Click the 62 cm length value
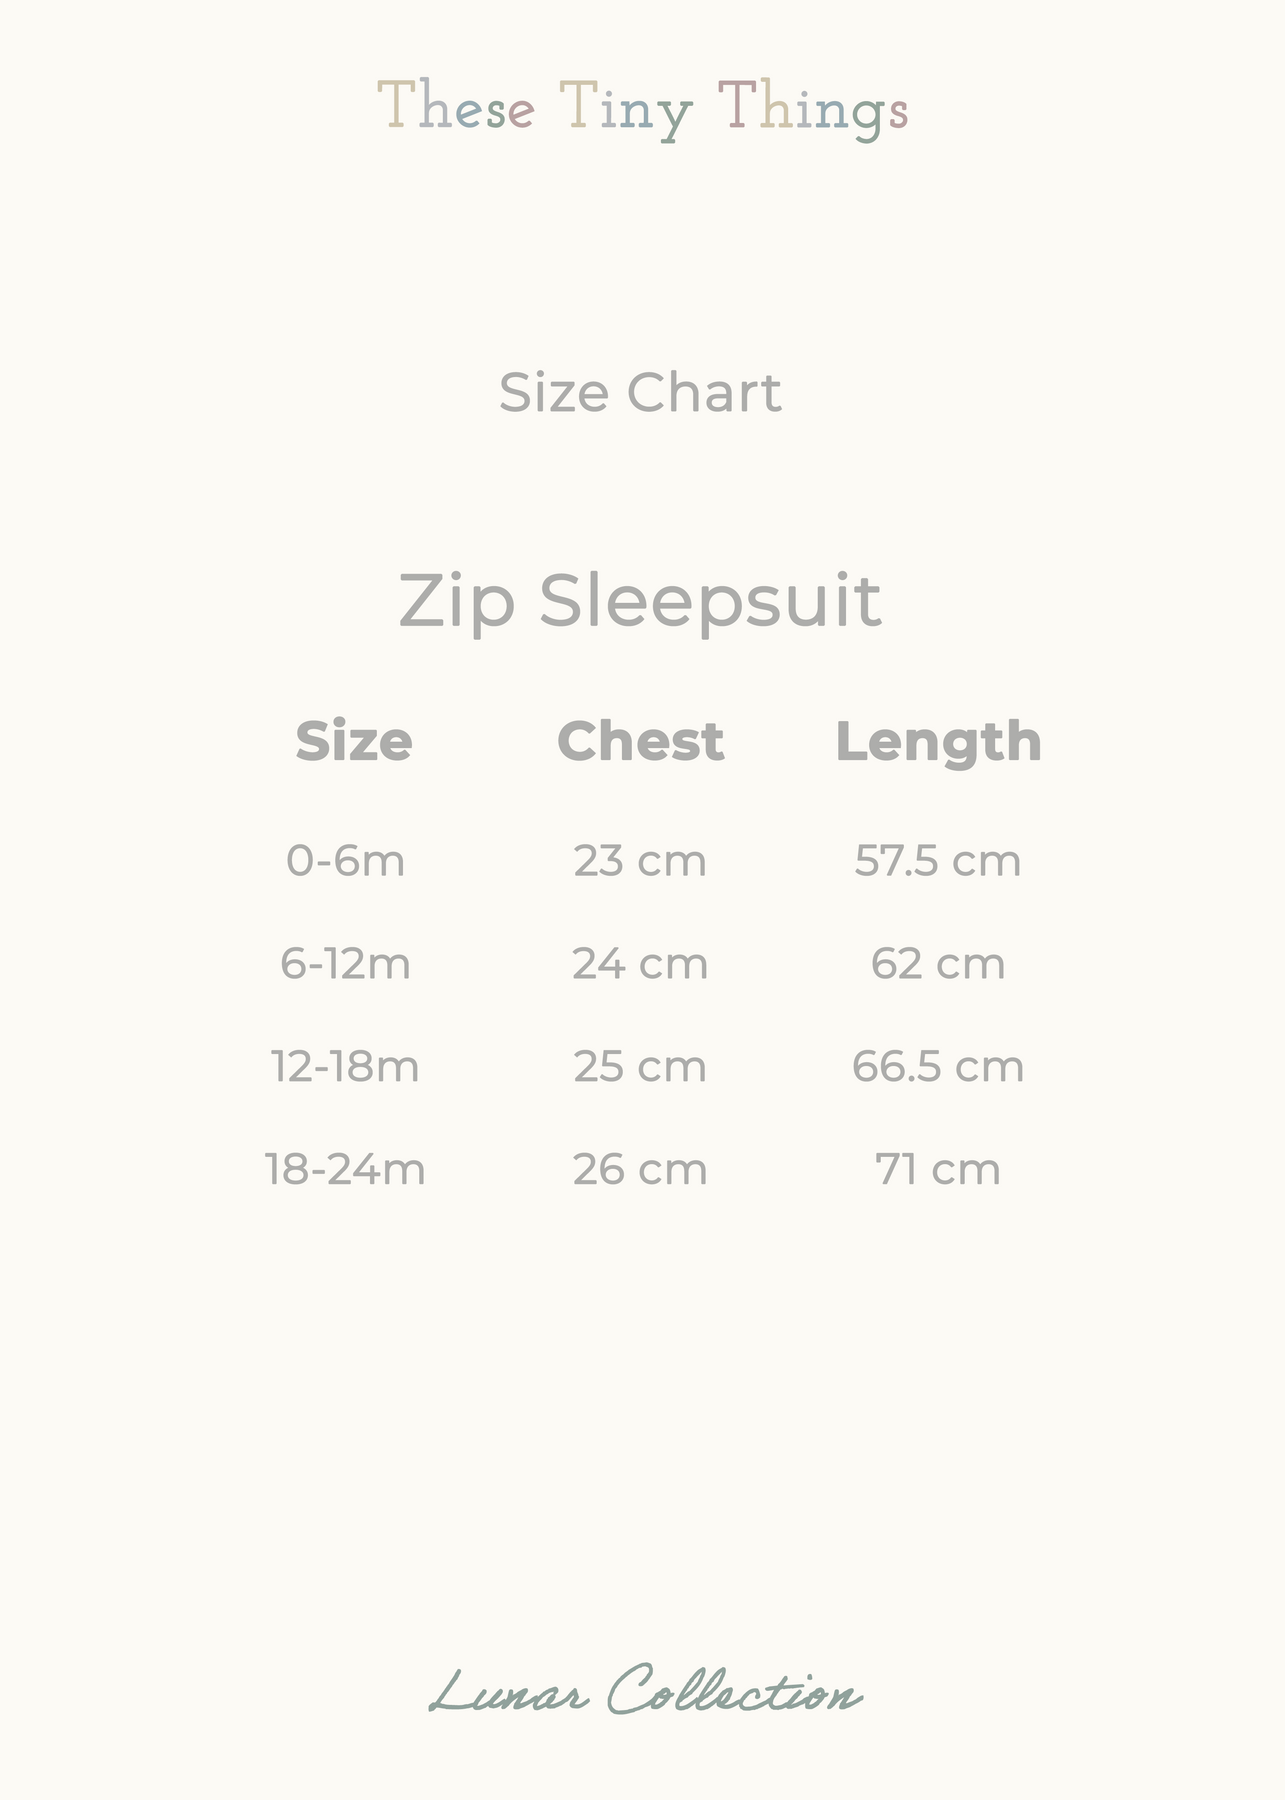 [x=938, y=964]
